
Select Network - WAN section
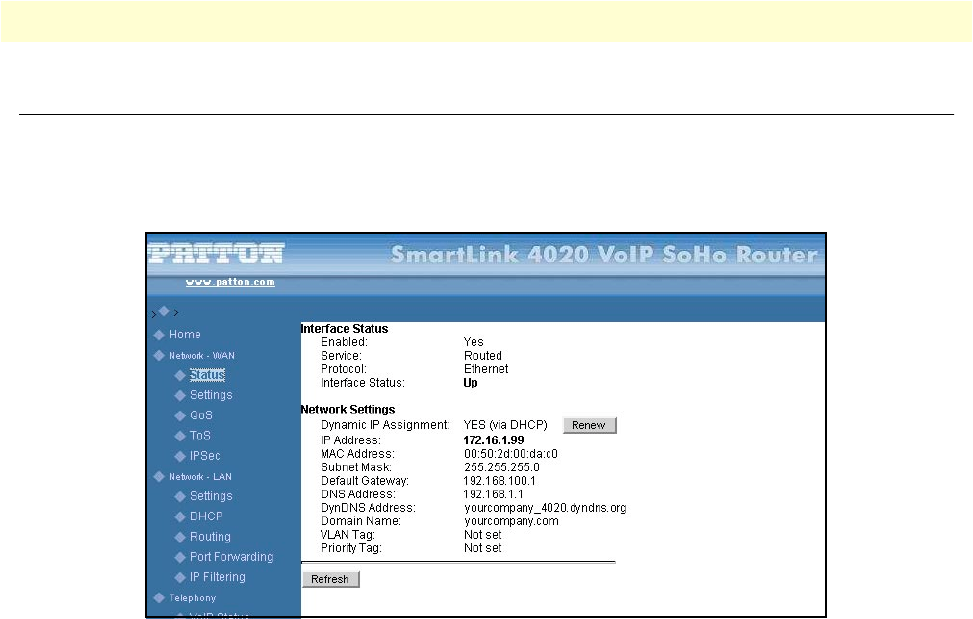pyautogui.click(x=202, y=355)
